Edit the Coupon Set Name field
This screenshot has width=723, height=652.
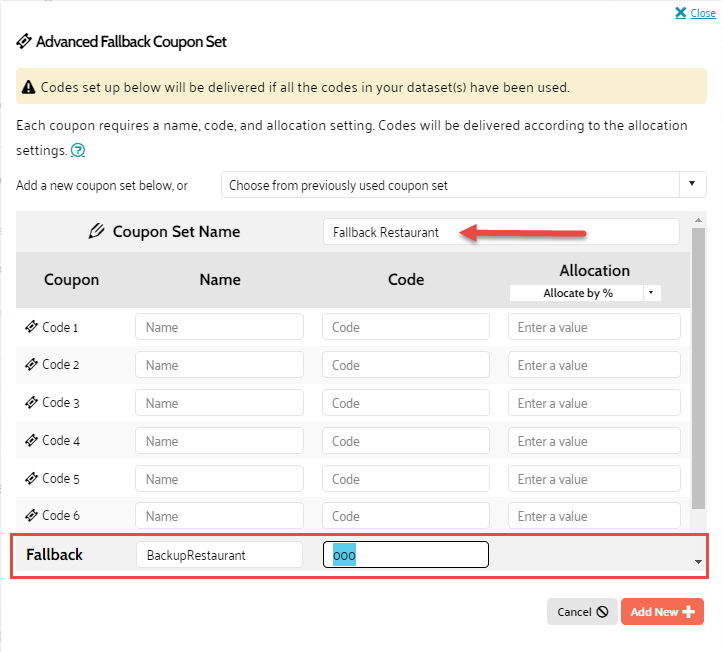pyautogui.click(x=501, y=232)
